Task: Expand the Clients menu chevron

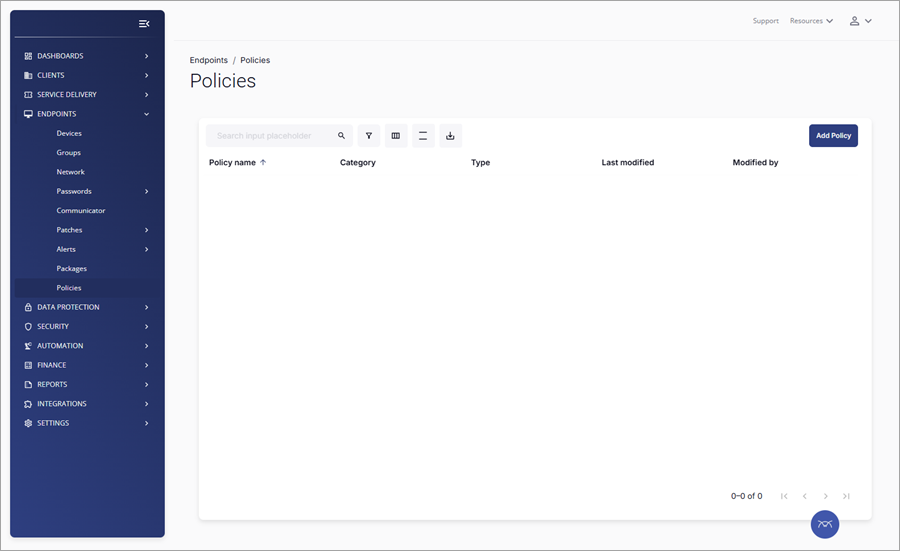Action: pyautogui.click(x=146, y=75)
